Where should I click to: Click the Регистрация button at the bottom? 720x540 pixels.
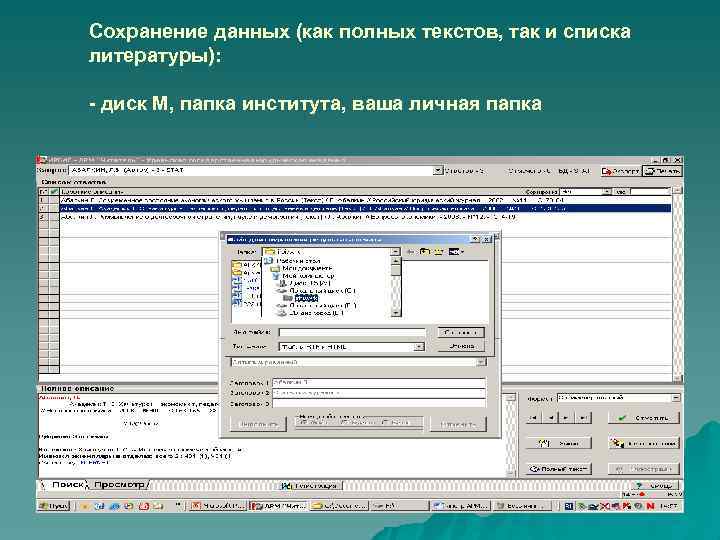tap(311, 485)
